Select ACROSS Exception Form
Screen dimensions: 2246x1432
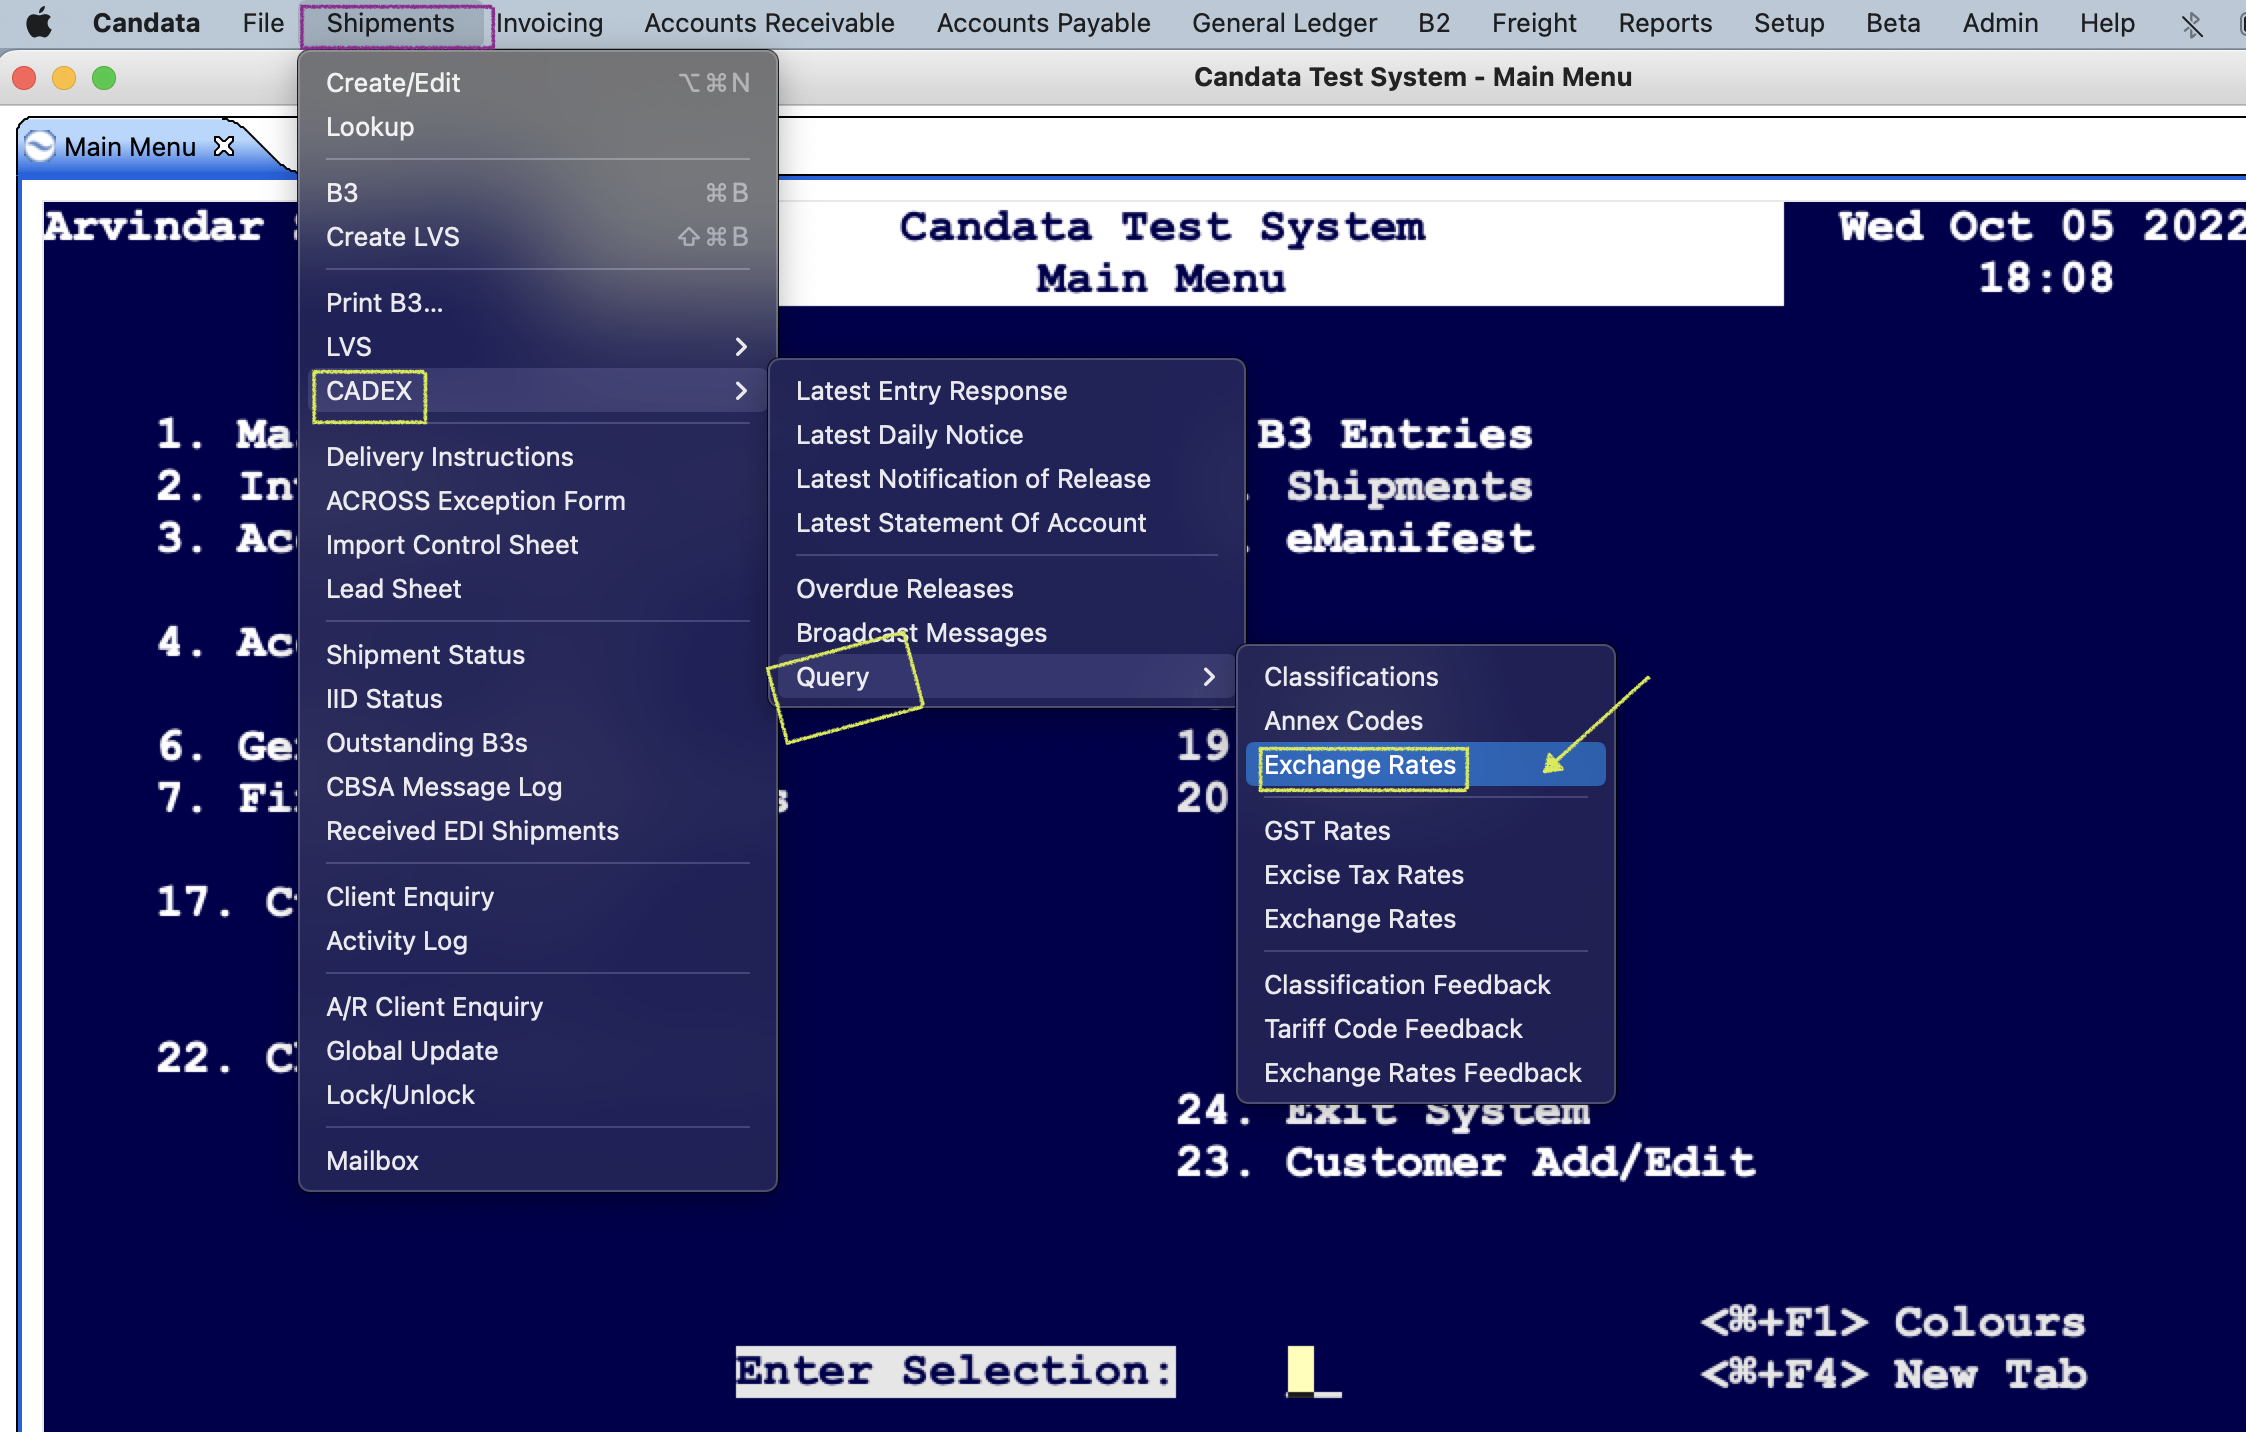click(537, 501)
